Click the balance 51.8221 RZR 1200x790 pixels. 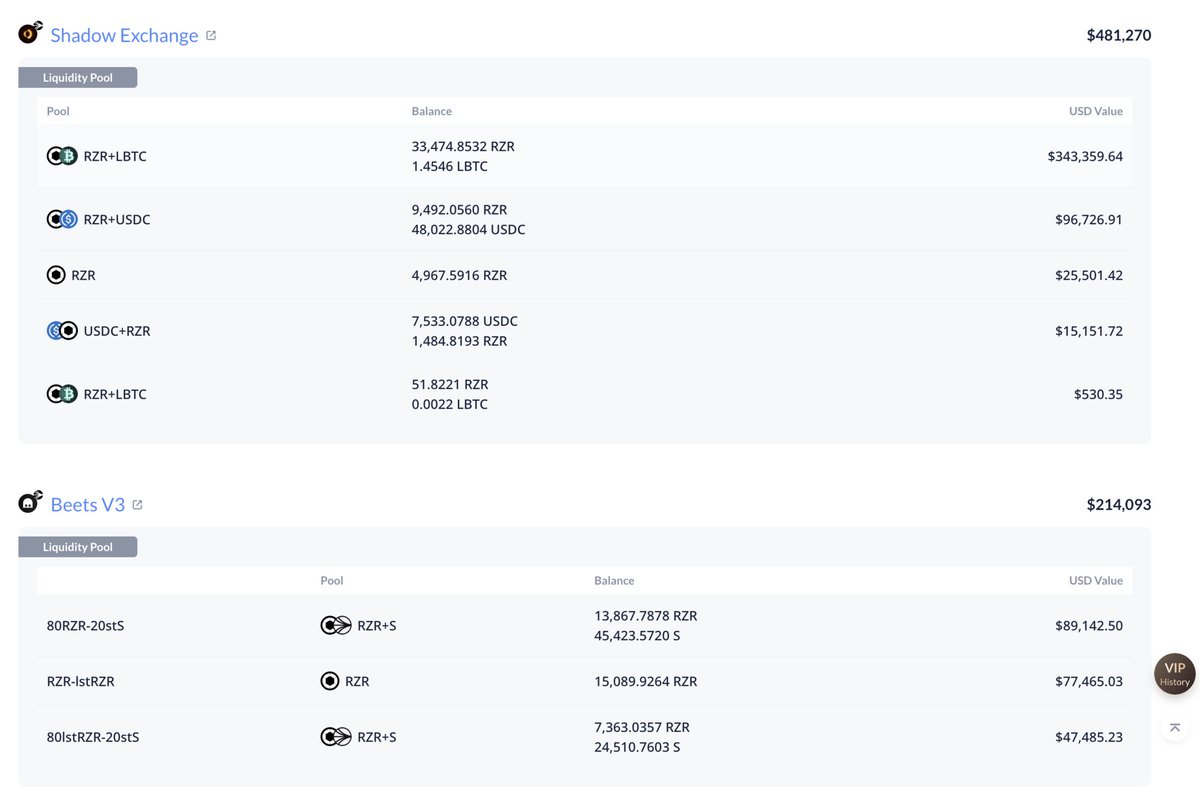pos(450,384)
